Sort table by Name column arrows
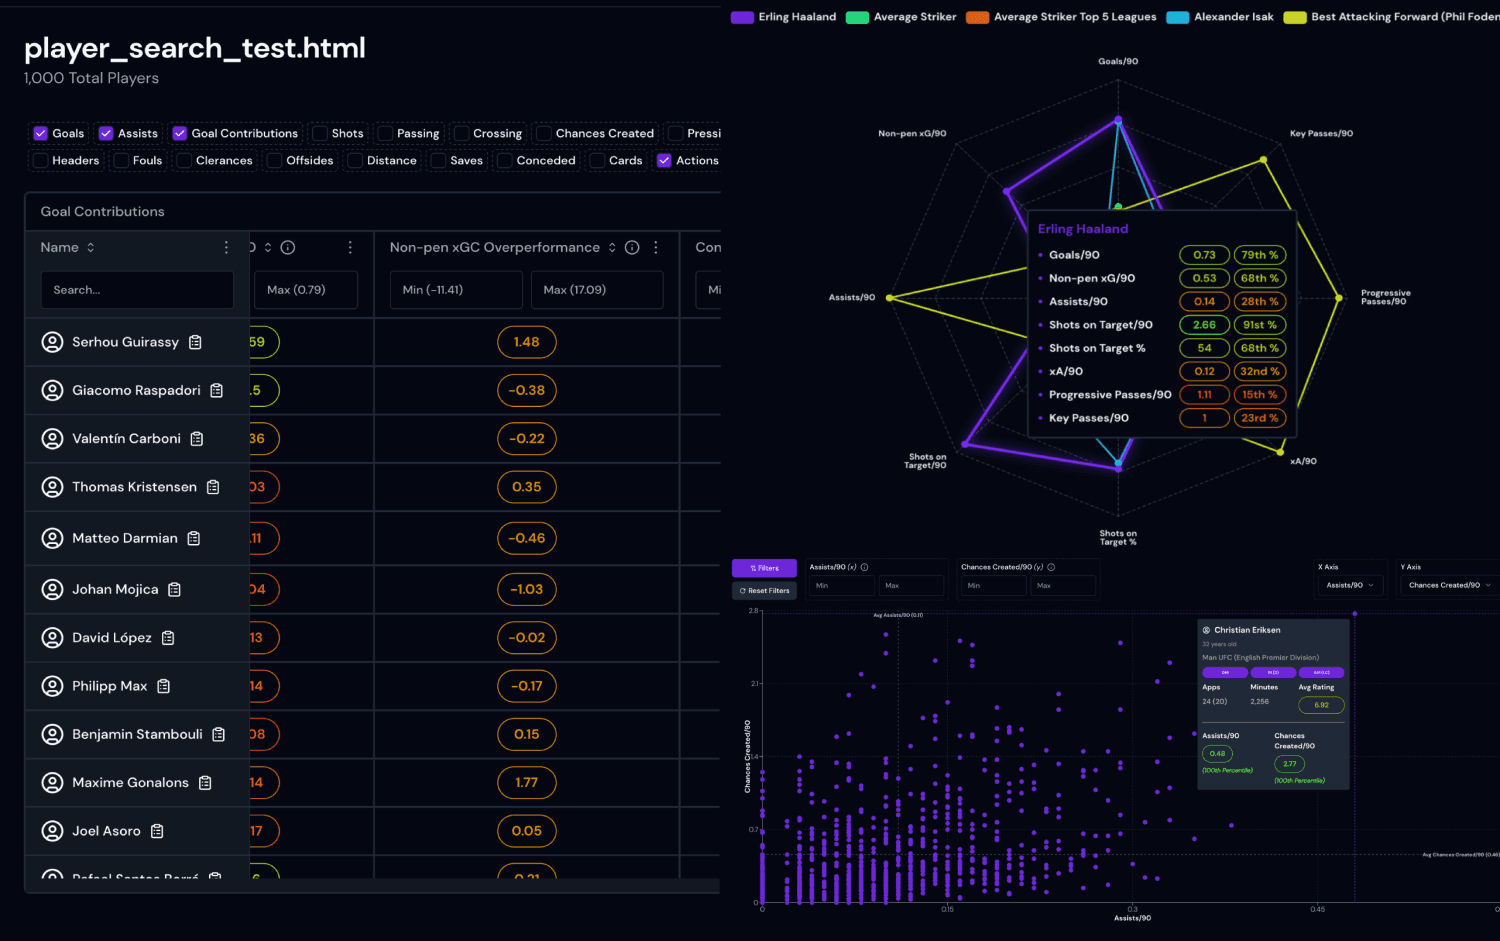Viewport: 1500px width, 941px height. [x=91, y=247]
